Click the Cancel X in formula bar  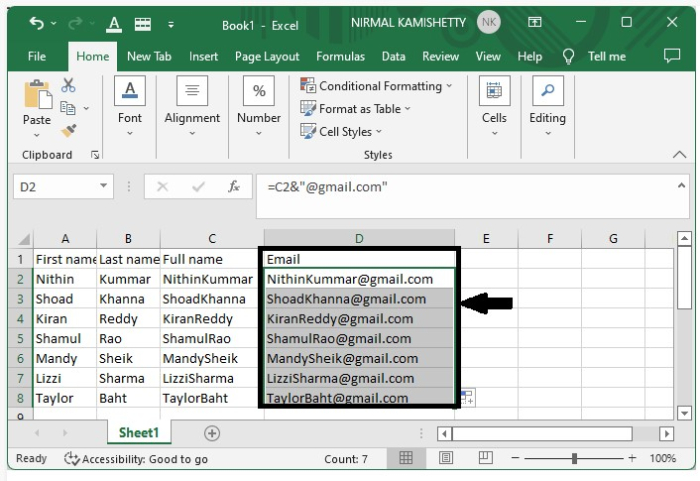tap(162, 187)
